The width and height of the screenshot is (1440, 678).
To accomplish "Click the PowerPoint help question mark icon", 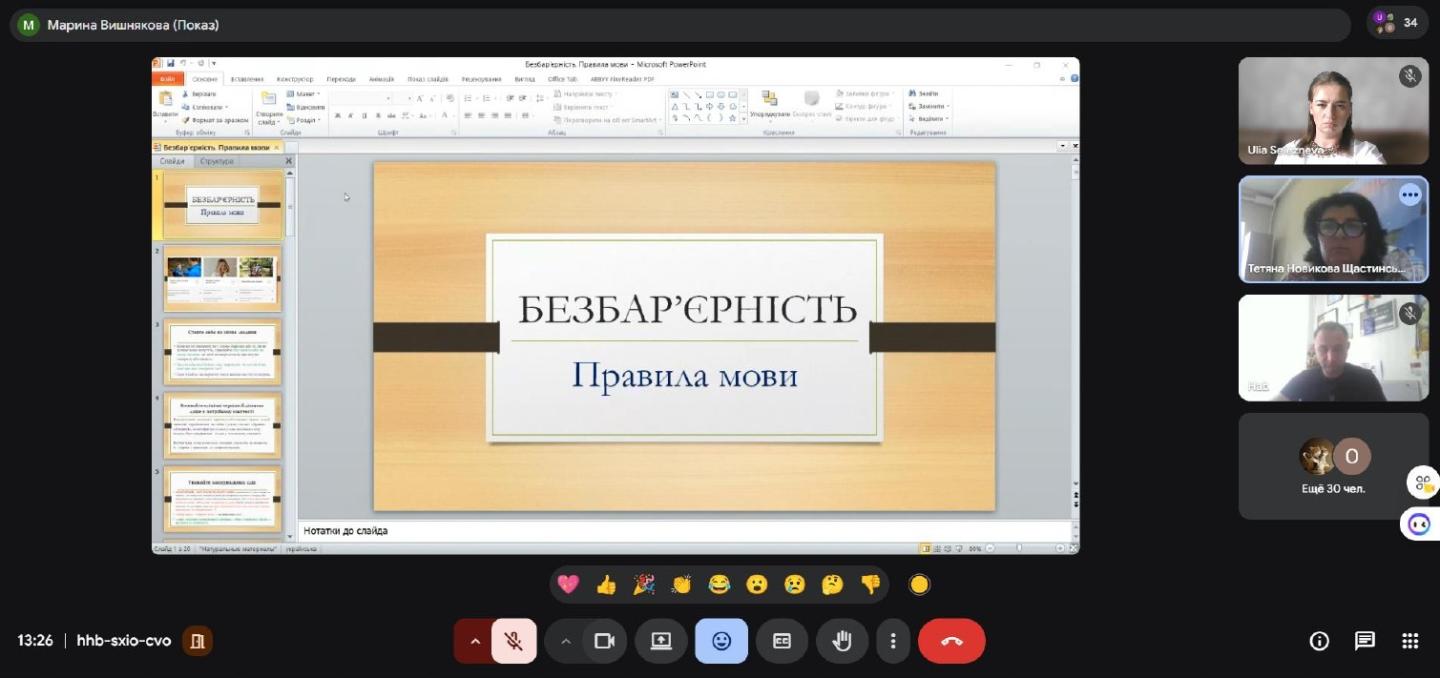I will 1074,78.
